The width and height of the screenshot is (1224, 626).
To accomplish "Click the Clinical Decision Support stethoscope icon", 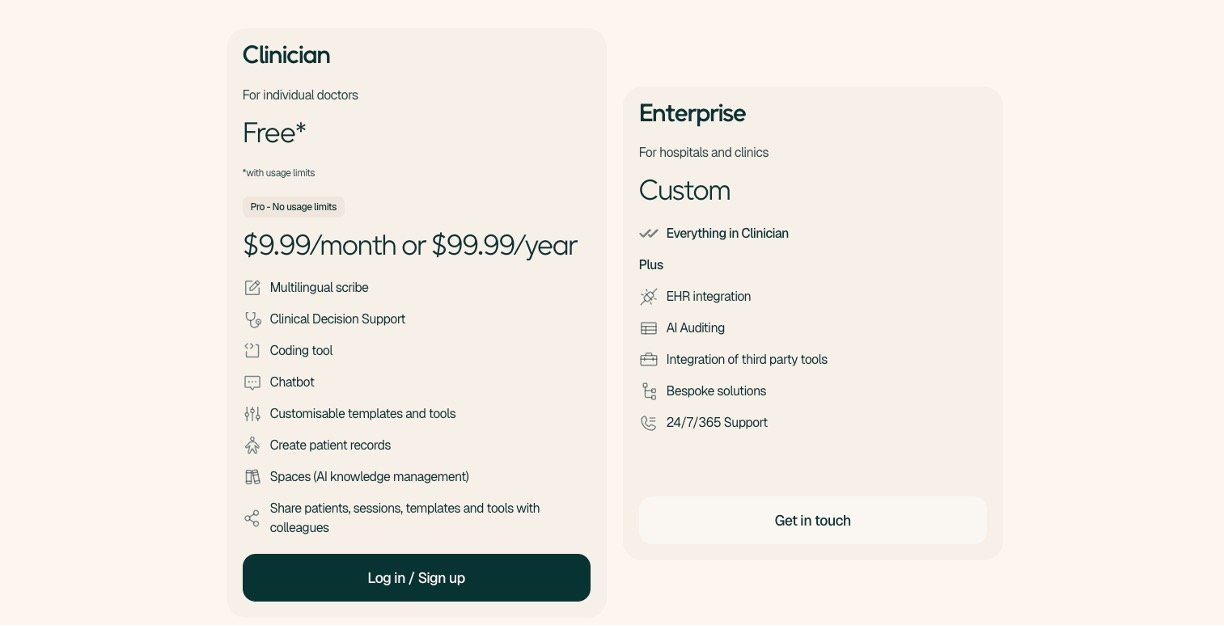I will click(x=252, y=320).
